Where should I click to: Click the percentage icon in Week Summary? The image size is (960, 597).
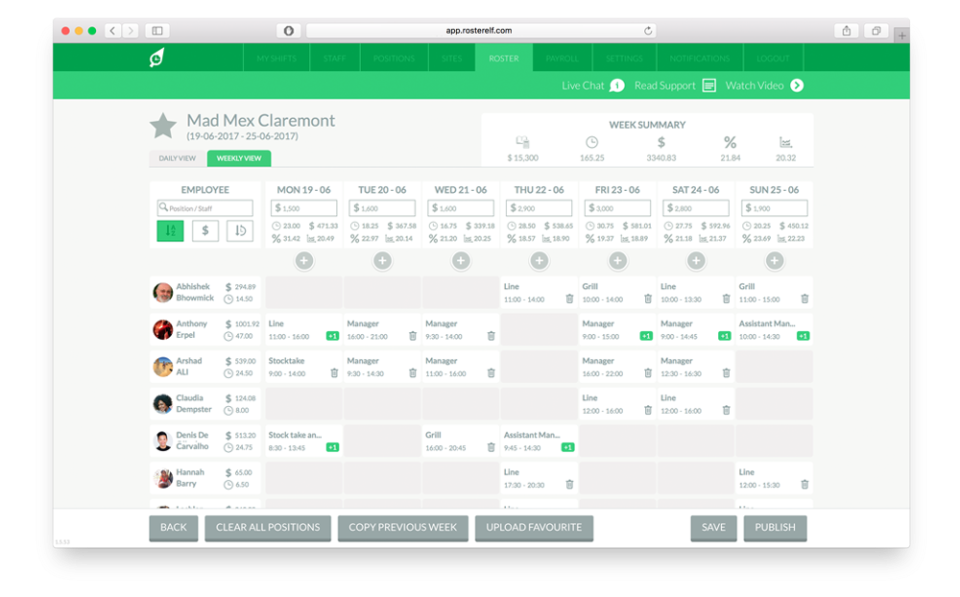pos(729,143)
